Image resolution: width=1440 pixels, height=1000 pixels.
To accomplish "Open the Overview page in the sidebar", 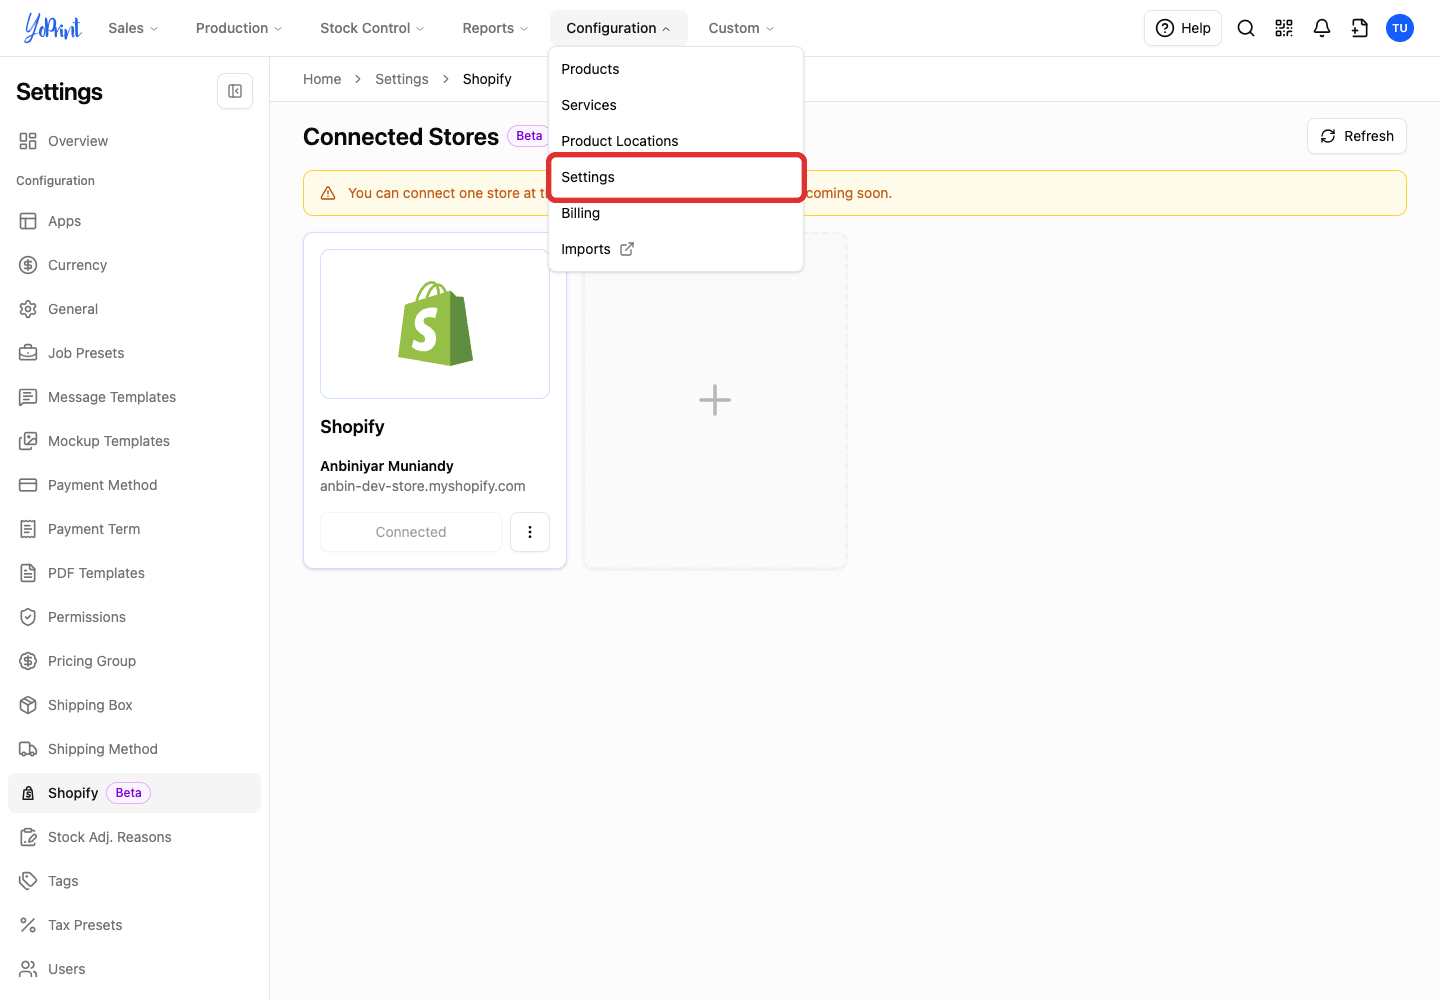I will tap(134, 141).
